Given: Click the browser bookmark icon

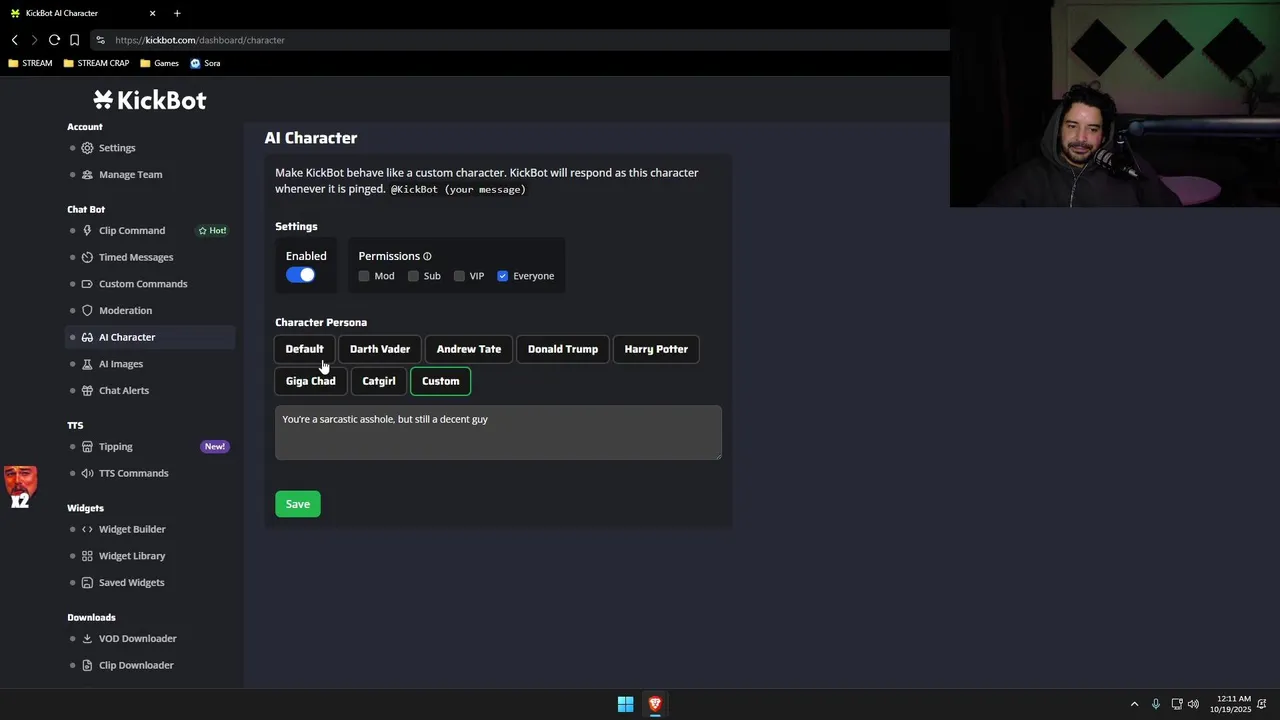Looking at the screenshot, I should click(74, 40).
